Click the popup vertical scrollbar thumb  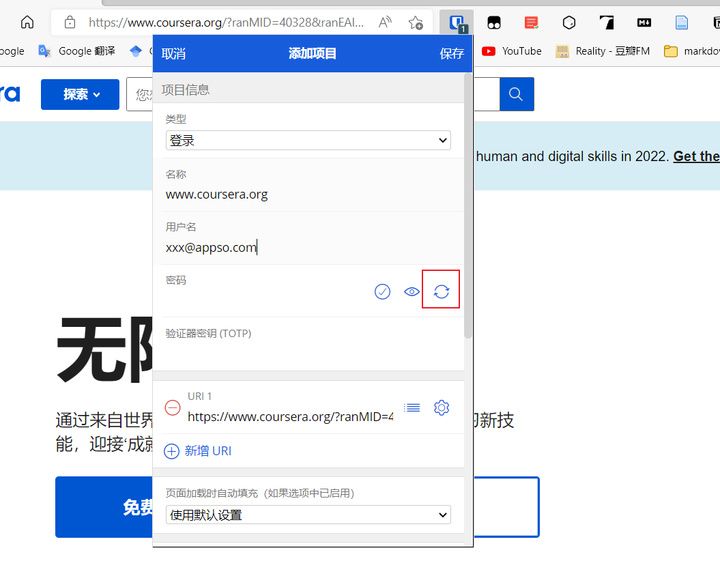(x=468, y=206)
